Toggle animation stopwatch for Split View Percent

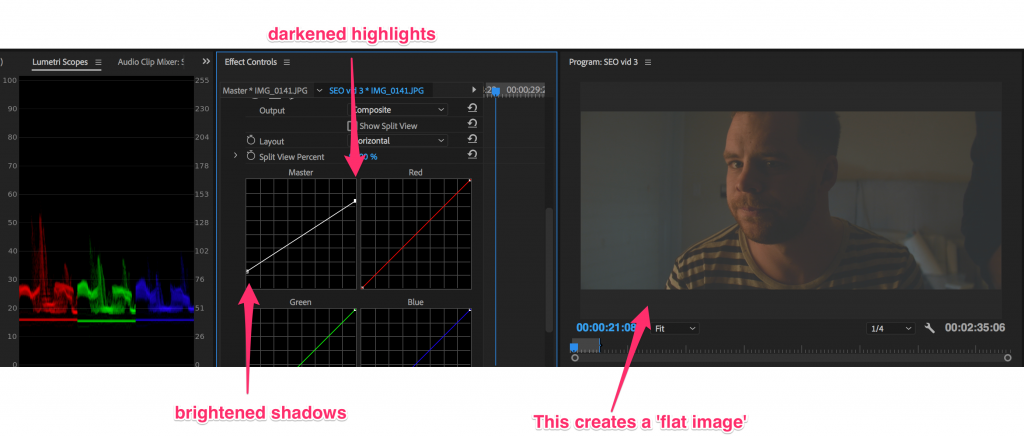pos(251,156)
